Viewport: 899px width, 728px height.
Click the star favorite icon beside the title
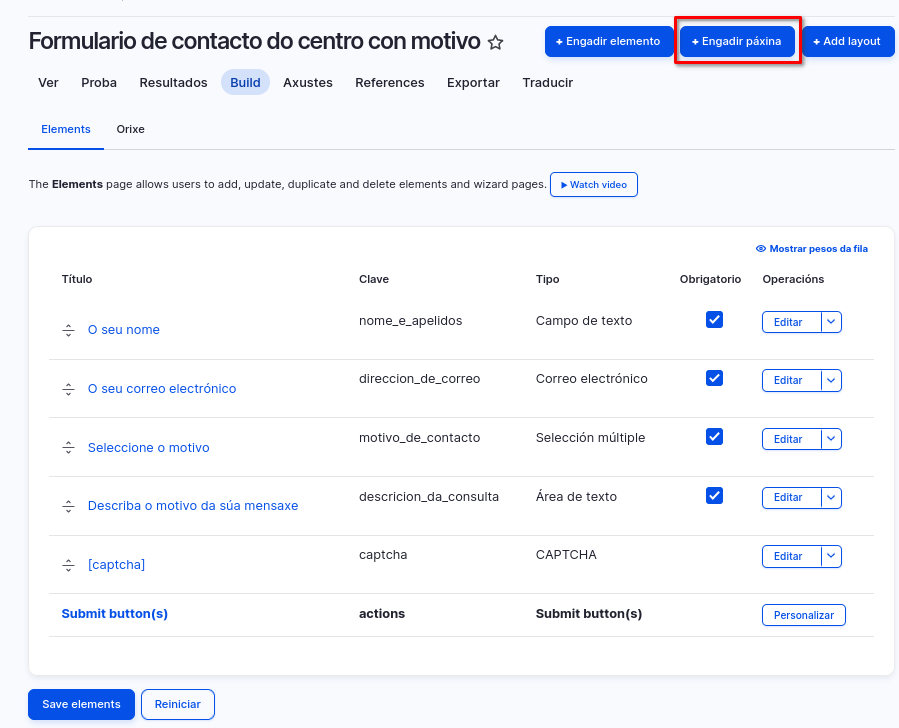(x=495, y=43)
